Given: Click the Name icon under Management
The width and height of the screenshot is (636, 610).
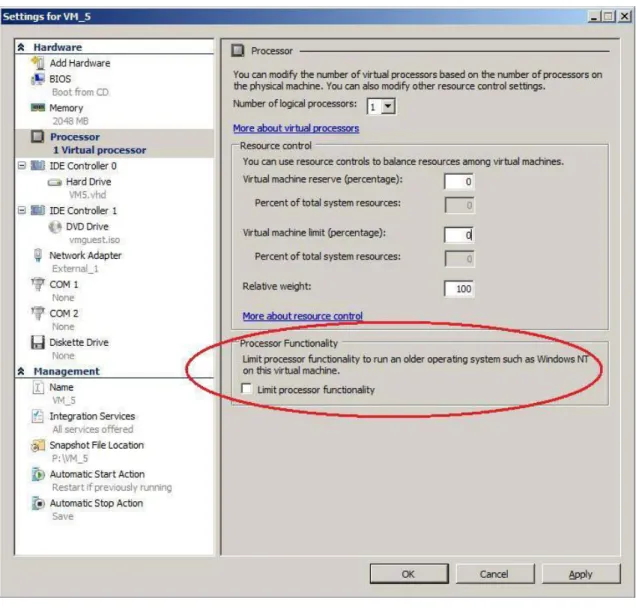Looking at the screenshot, I should click(x=38, y=387).
